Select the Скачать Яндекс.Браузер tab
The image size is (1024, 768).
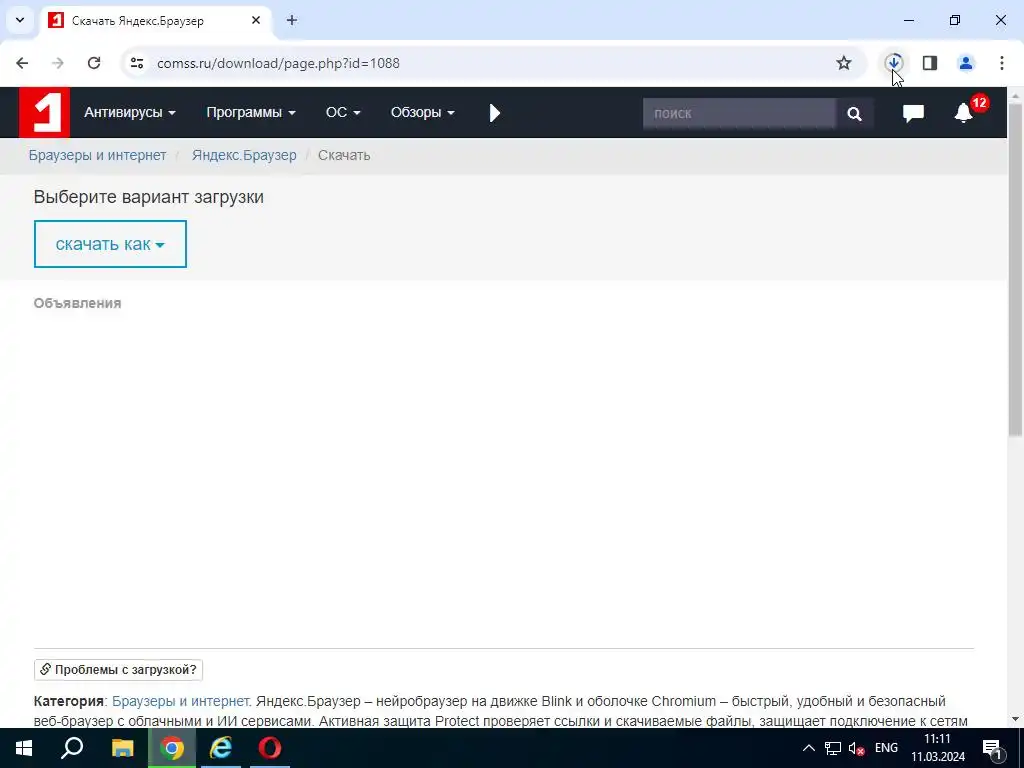click(155, 21)
